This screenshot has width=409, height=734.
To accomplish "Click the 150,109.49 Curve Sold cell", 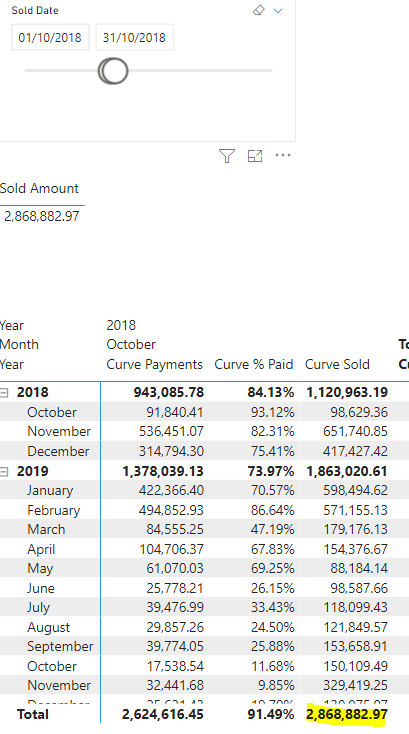I will pyautogui.click(x=355, y=666).
